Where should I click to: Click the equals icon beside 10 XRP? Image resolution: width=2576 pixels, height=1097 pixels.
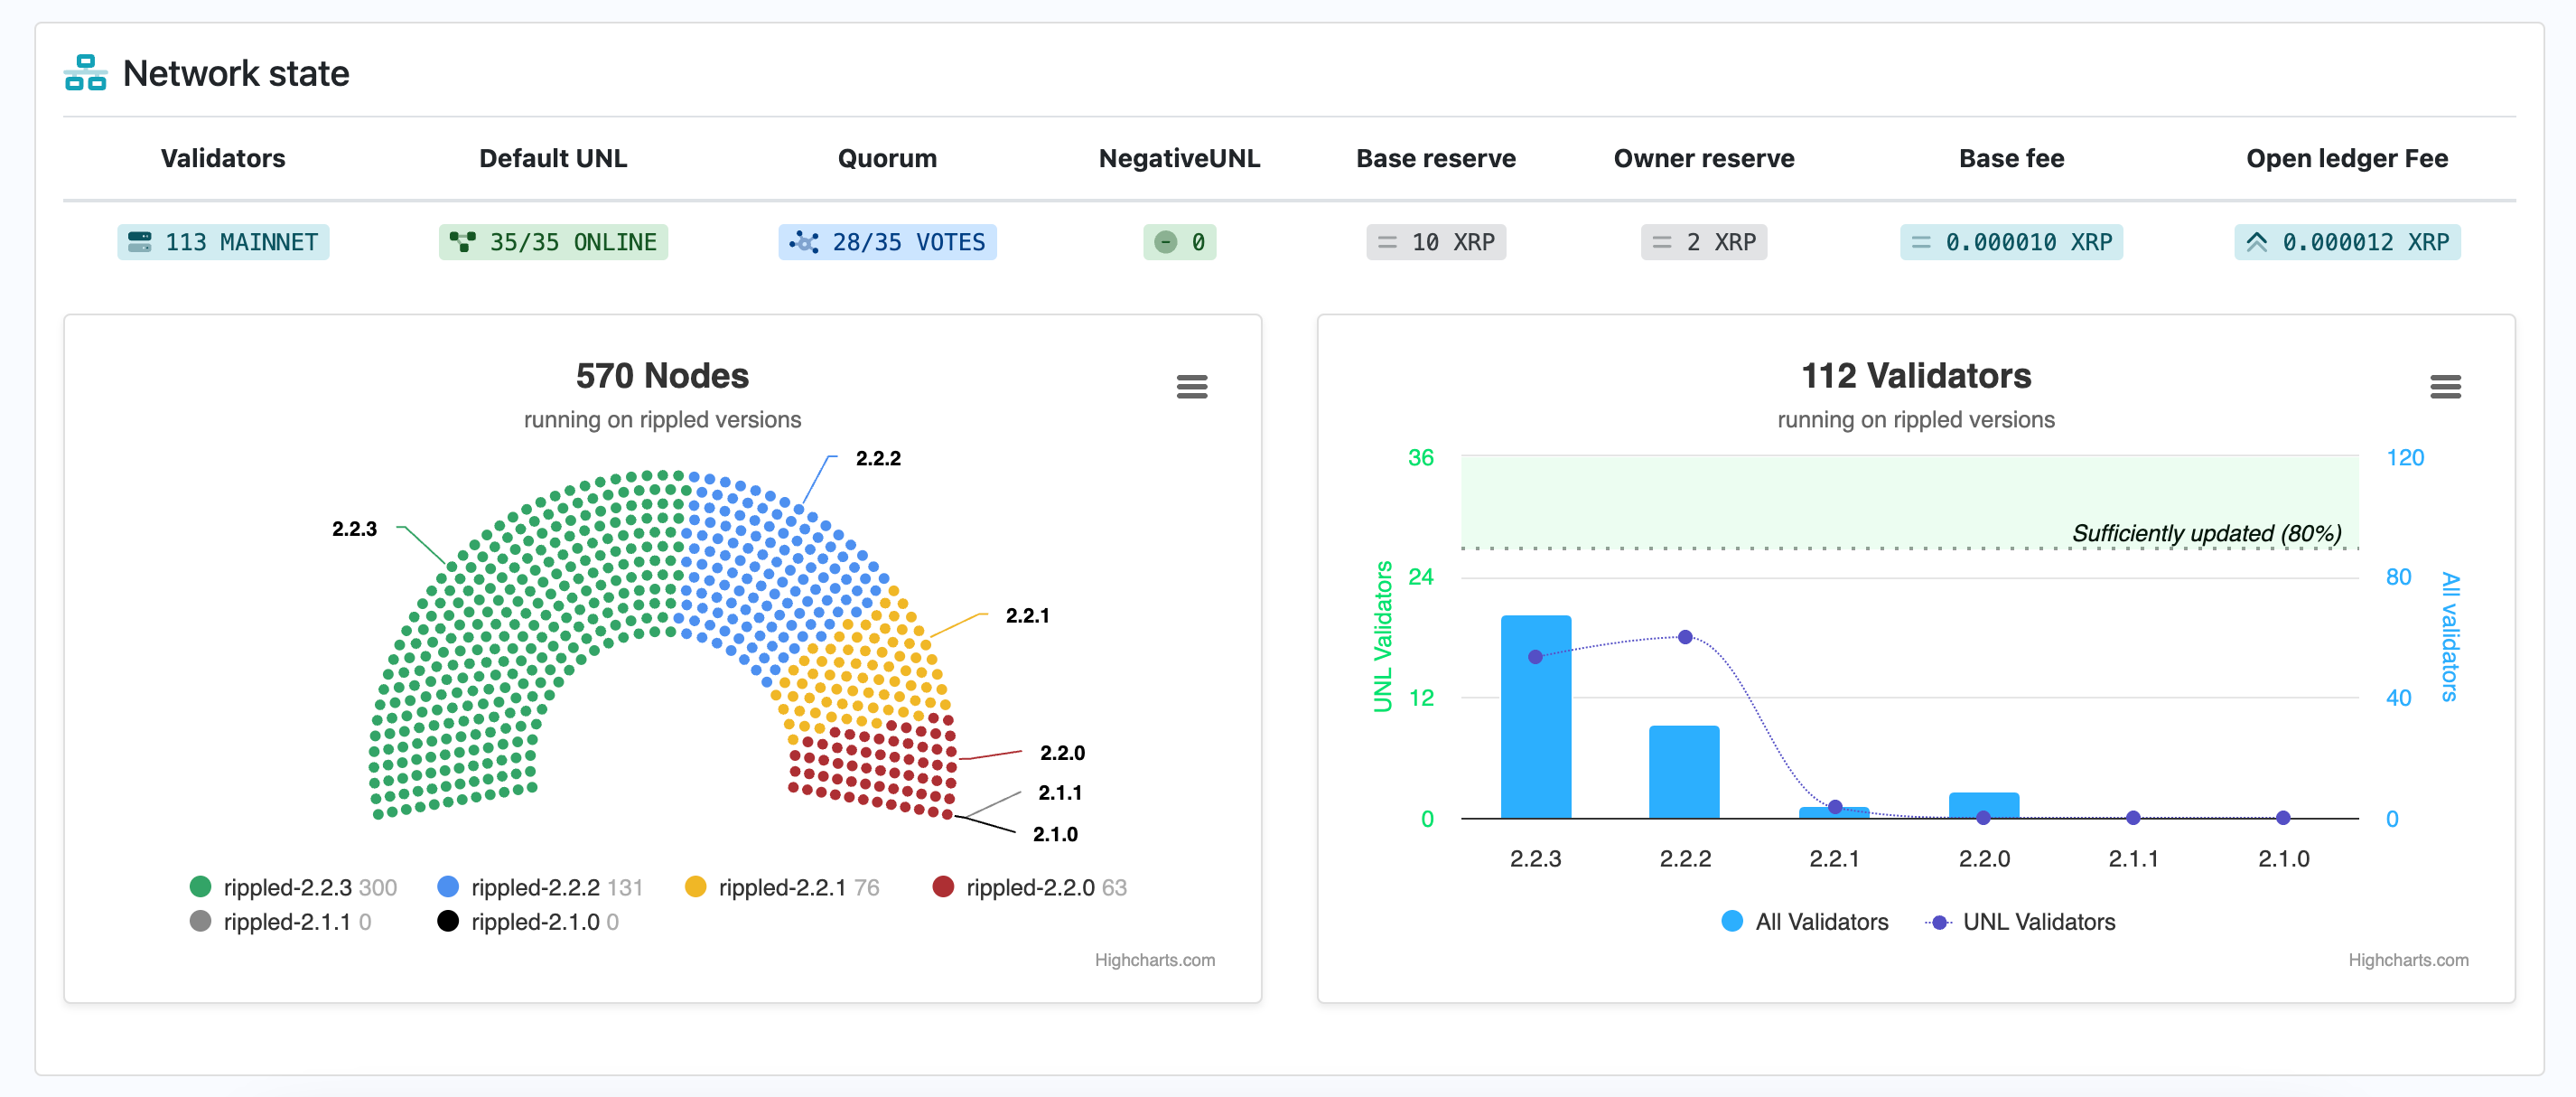coord(1387,242)
